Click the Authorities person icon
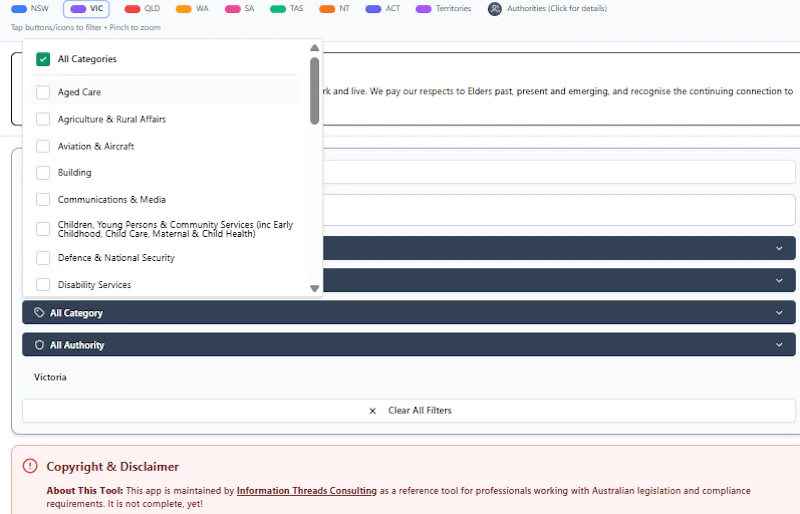The image size is (800, 514). (494, 9)
